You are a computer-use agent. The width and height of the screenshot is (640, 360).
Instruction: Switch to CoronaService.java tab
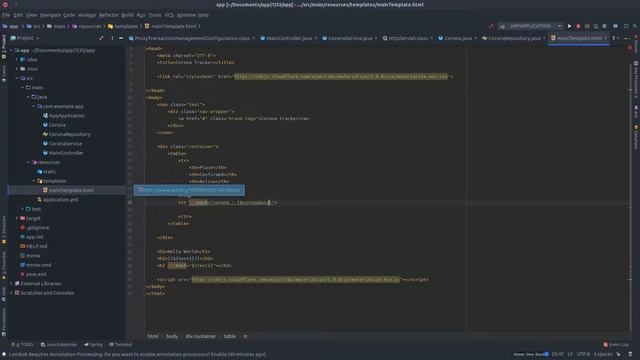tap(350, 38)
